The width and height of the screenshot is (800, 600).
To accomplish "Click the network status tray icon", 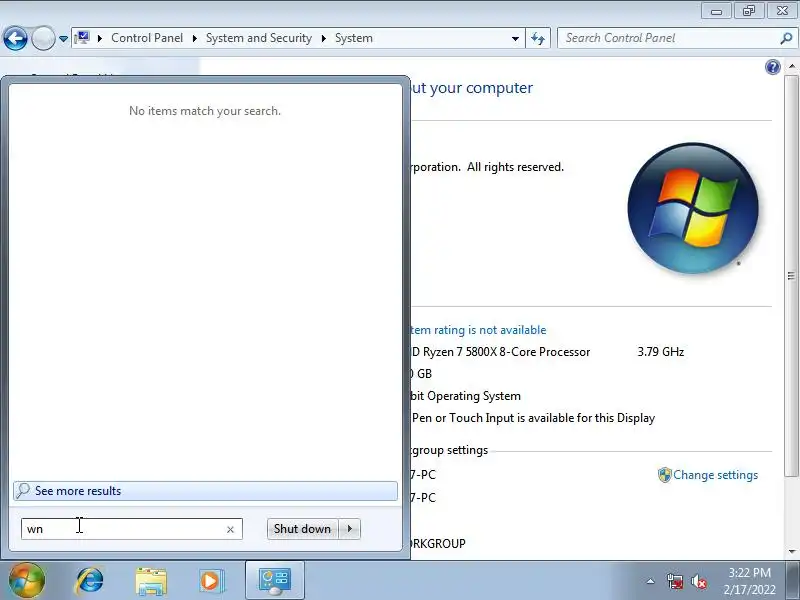I will pyautogui.click(x=675, y=581).
